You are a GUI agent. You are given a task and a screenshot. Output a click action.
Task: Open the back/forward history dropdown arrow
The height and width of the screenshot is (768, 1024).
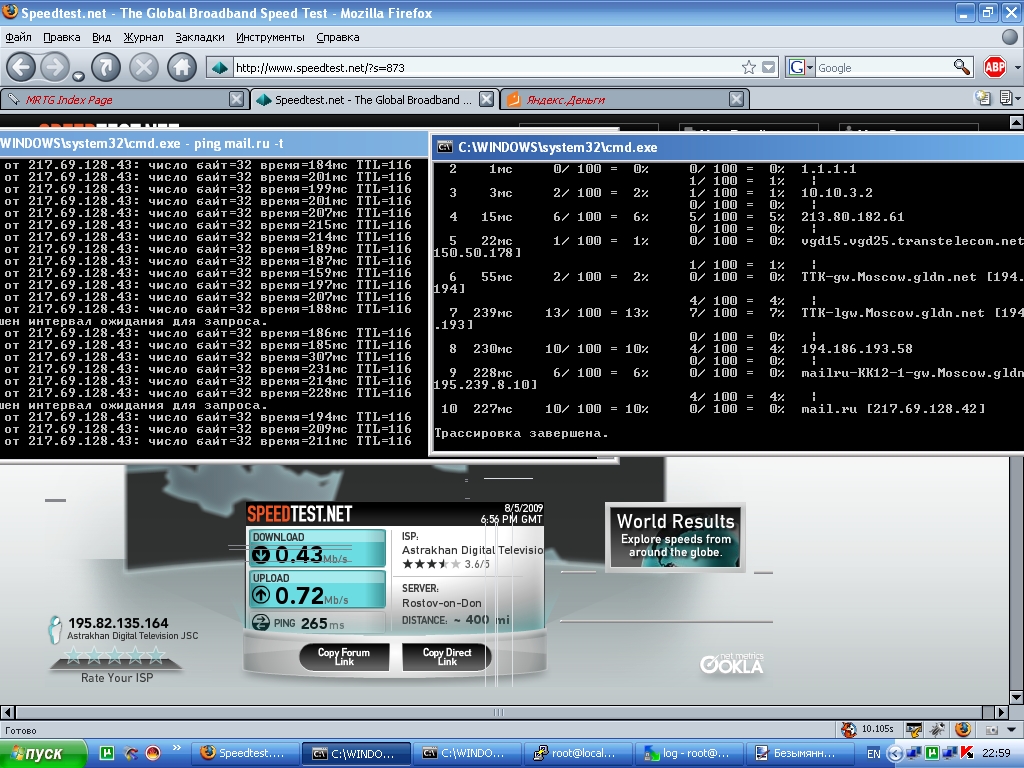(78, 76)
